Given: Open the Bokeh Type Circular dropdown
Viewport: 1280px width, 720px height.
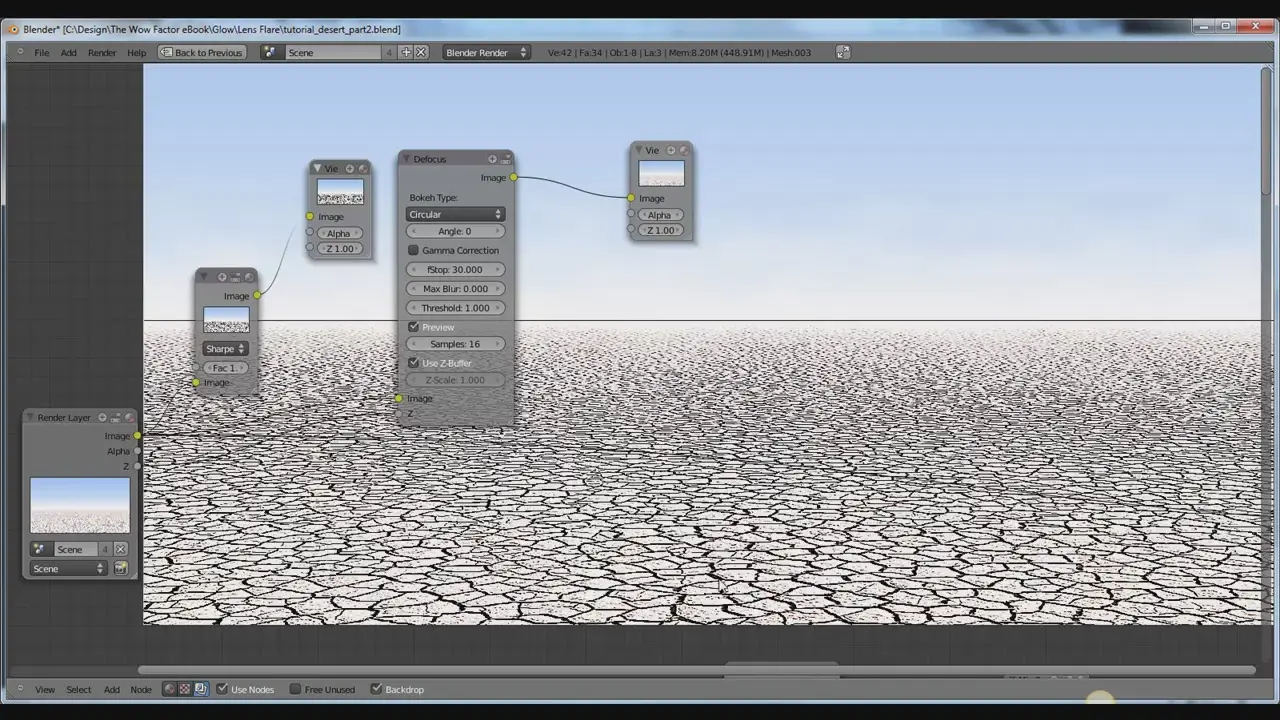Looking at the screenshot, I should click(x=455, y=214).
